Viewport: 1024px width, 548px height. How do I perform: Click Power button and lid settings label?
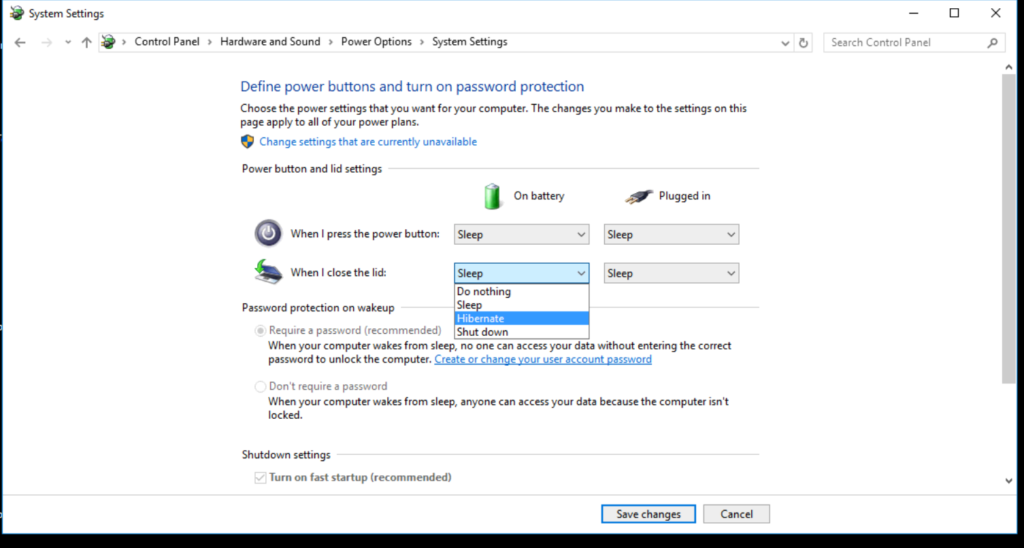pos(312,169)
